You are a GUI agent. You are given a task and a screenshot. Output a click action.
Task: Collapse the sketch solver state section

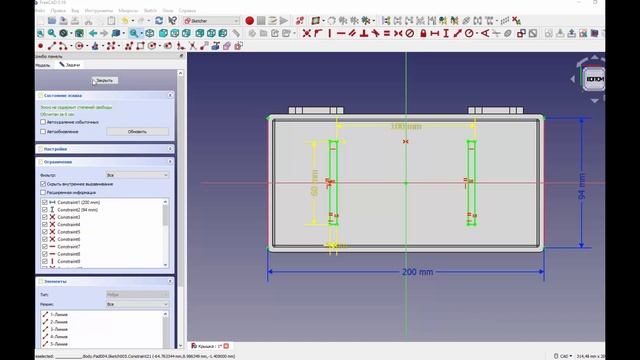pos(170,95)
